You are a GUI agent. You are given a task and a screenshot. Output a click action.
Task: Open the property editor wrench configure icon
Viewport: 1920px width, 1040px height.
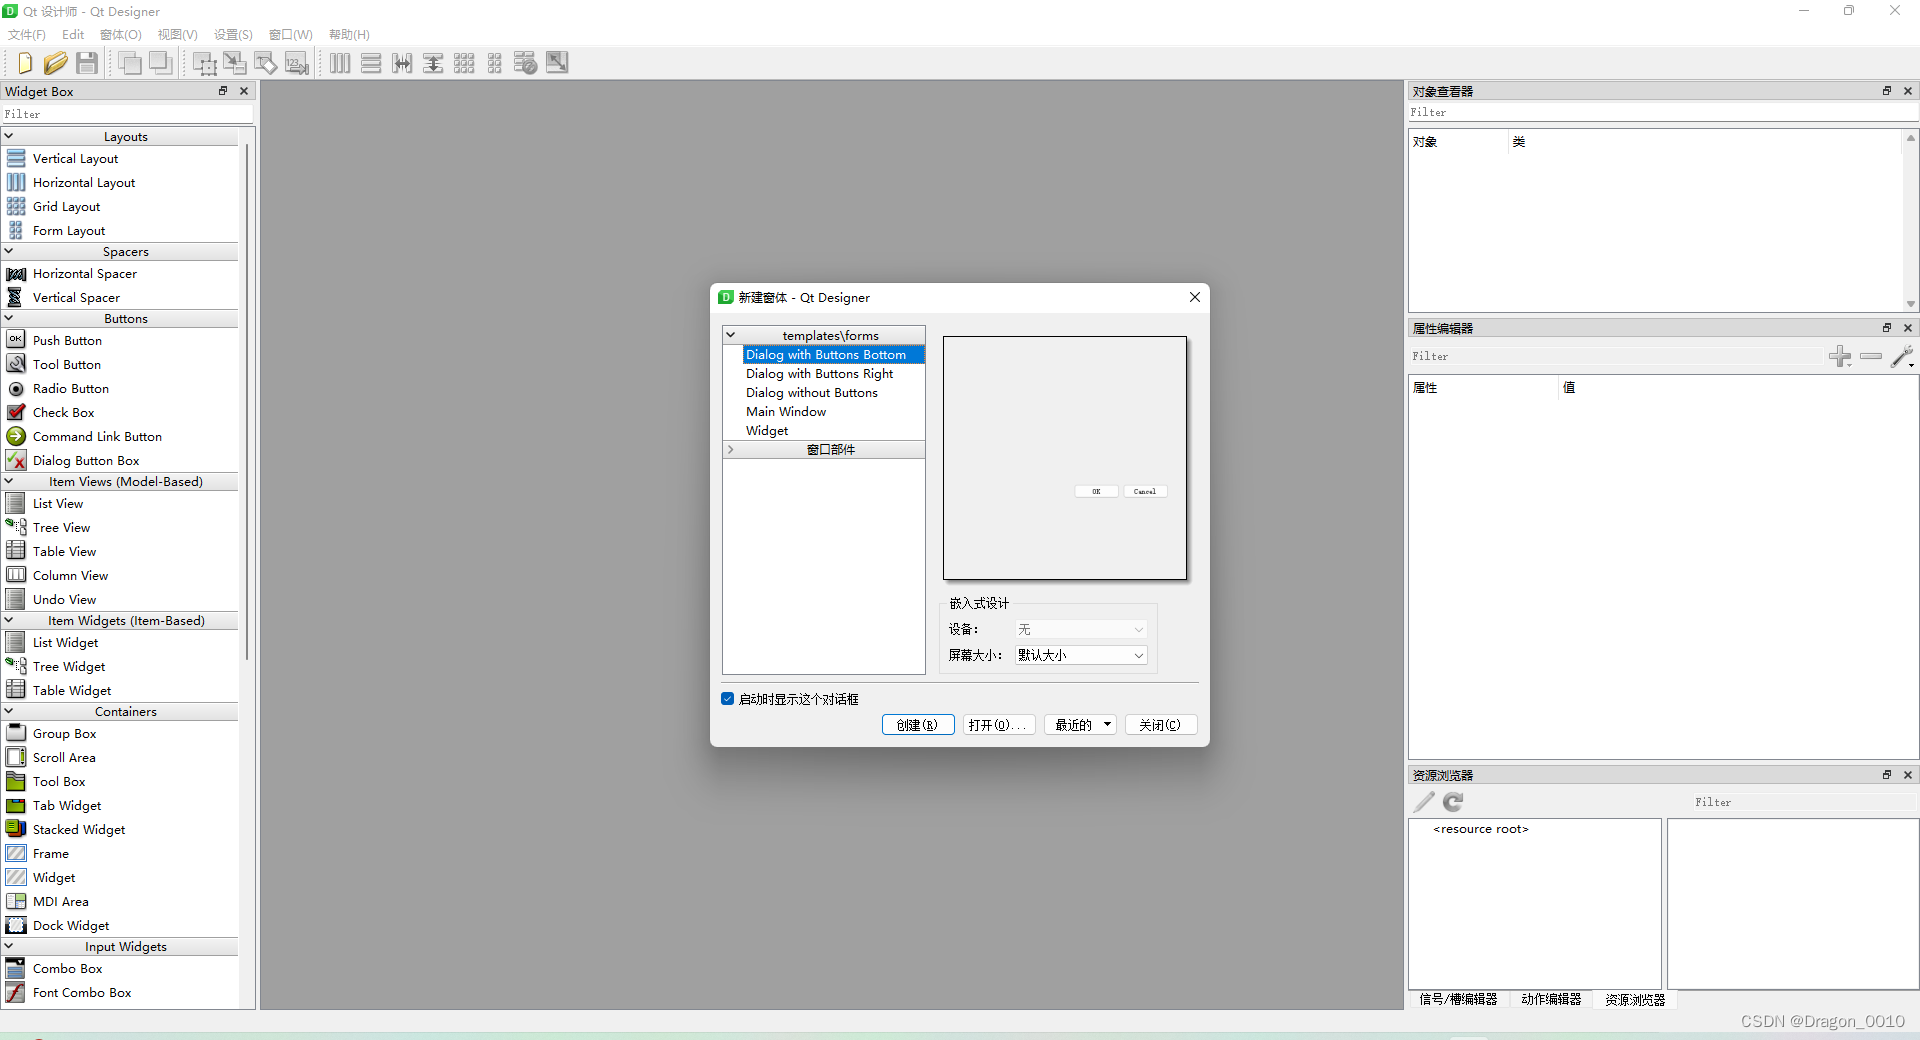coord(1903,356)
